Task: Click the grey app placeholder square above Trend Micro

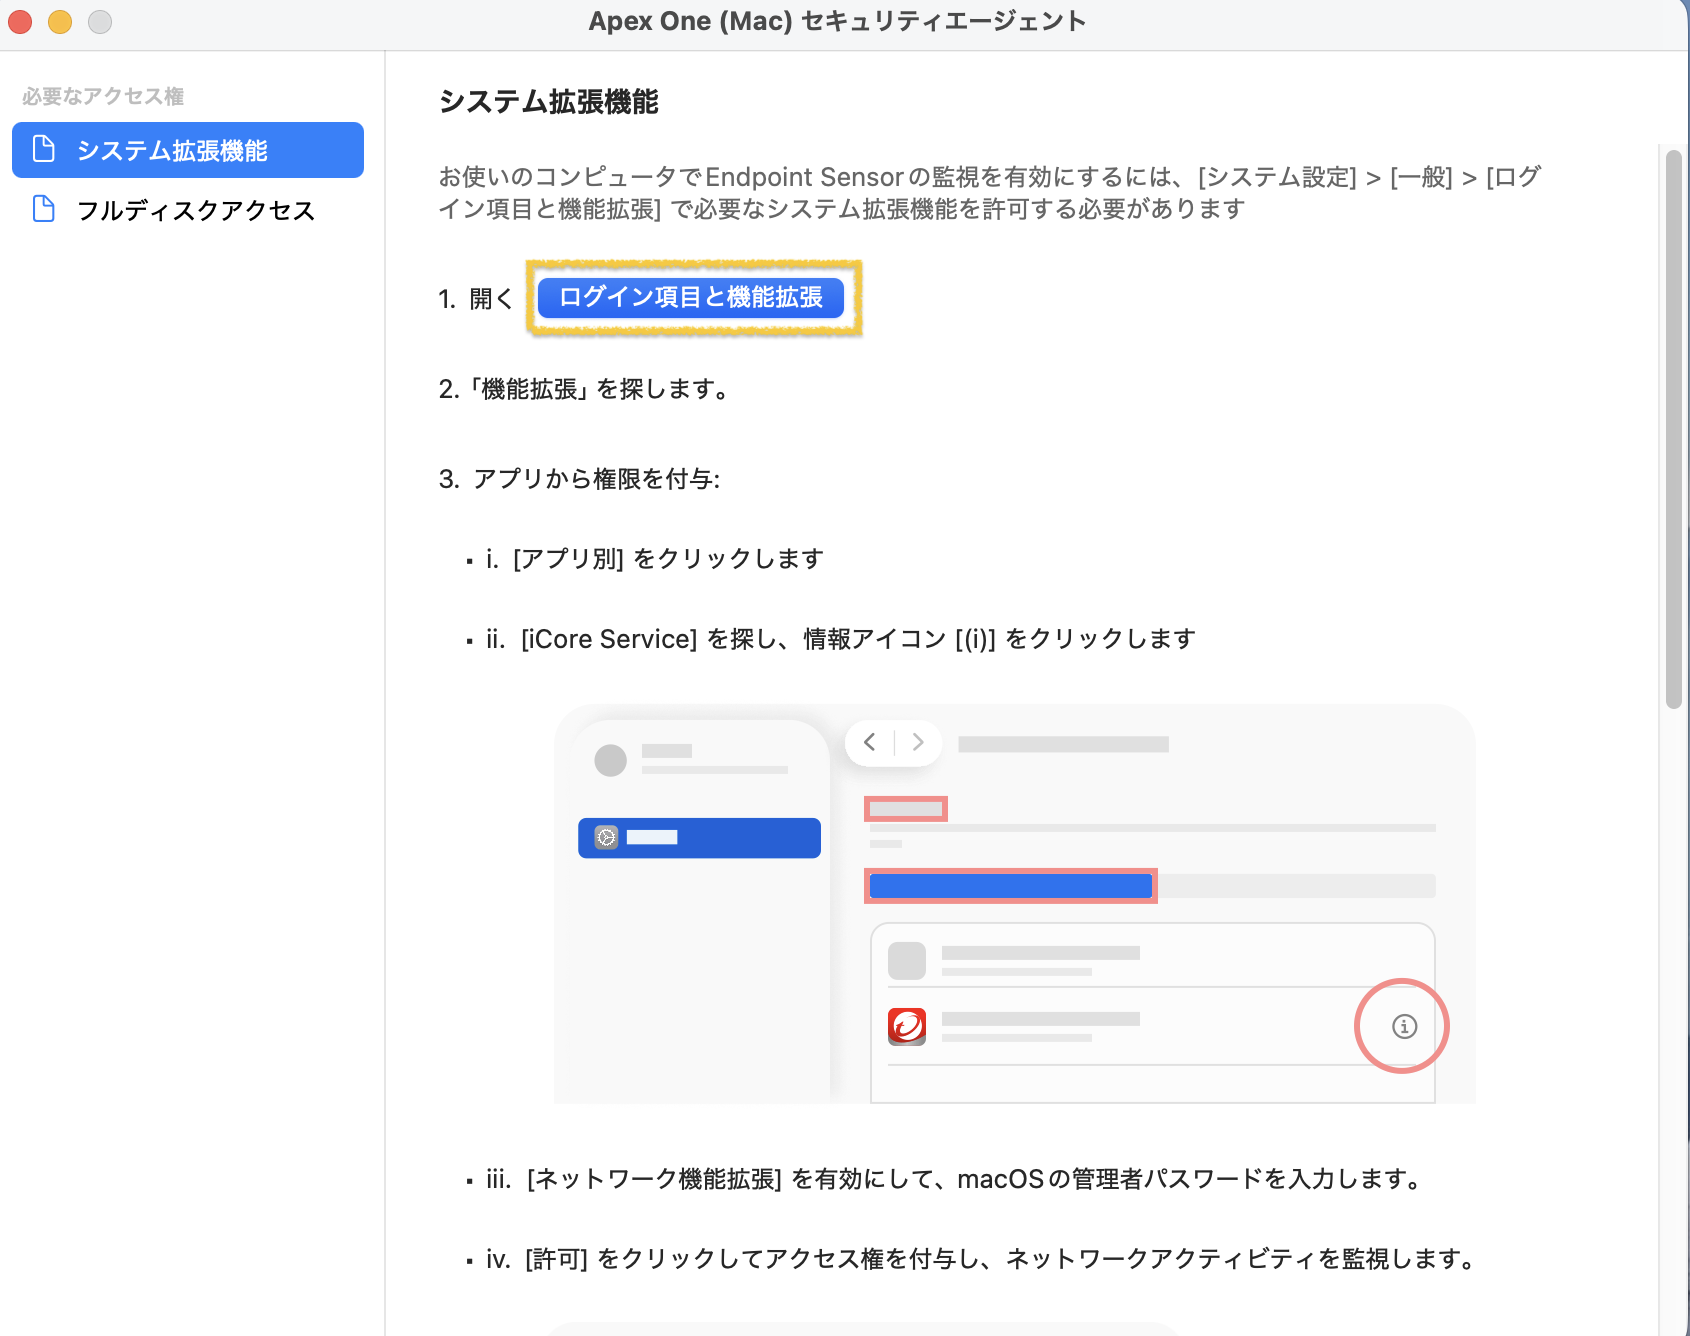Action: tap(907, 961)
